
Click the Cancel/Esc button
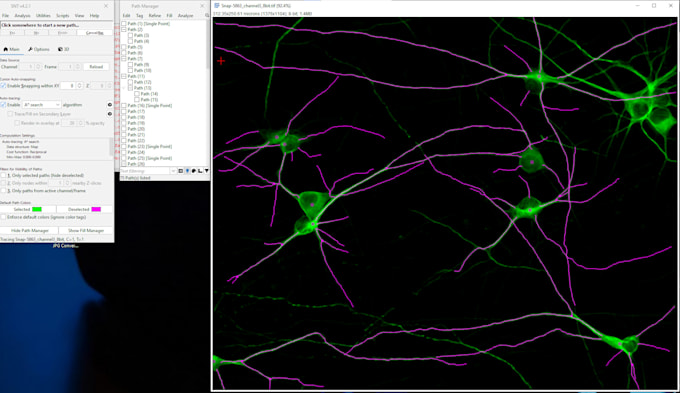pyautogui.click(x=95, y=33)
